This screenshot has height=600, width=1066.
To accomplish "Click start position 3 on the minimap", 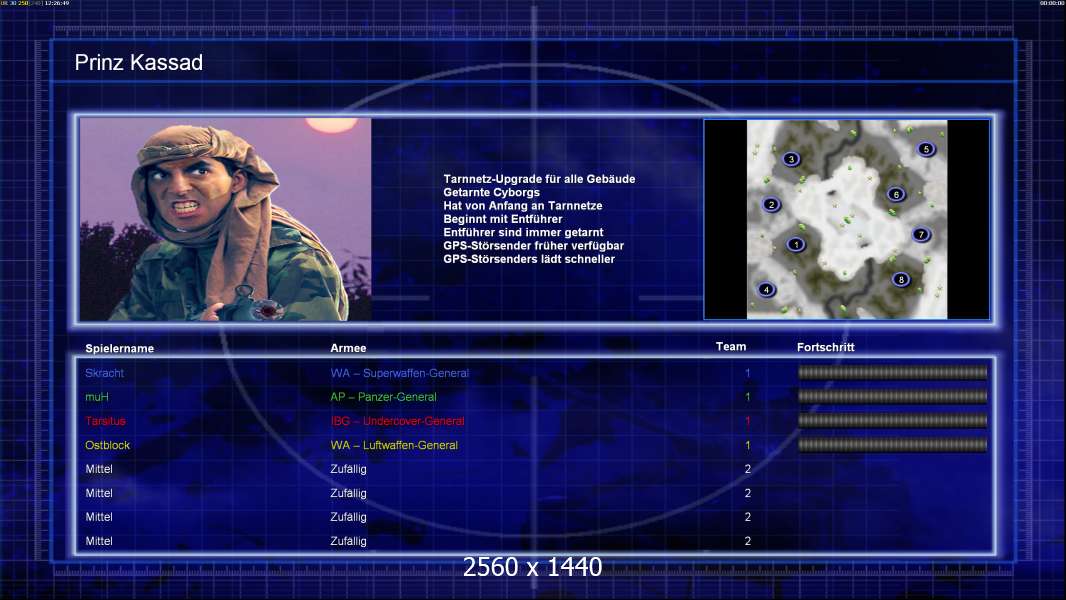I will (791, 159).
